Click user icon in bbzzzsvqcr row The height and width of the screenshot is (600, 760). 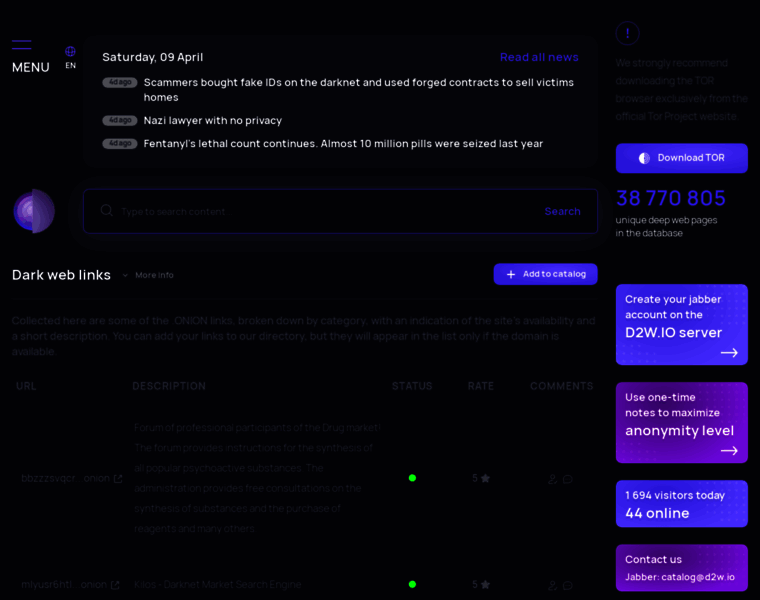[552, 479]
